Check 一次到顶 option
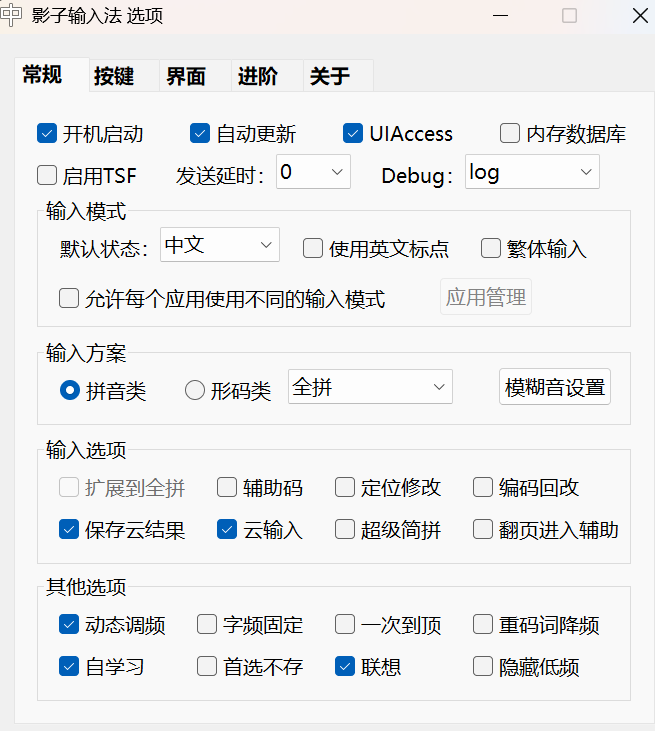Viewport: 655px width, 731px height. click(x=345, y=624)
